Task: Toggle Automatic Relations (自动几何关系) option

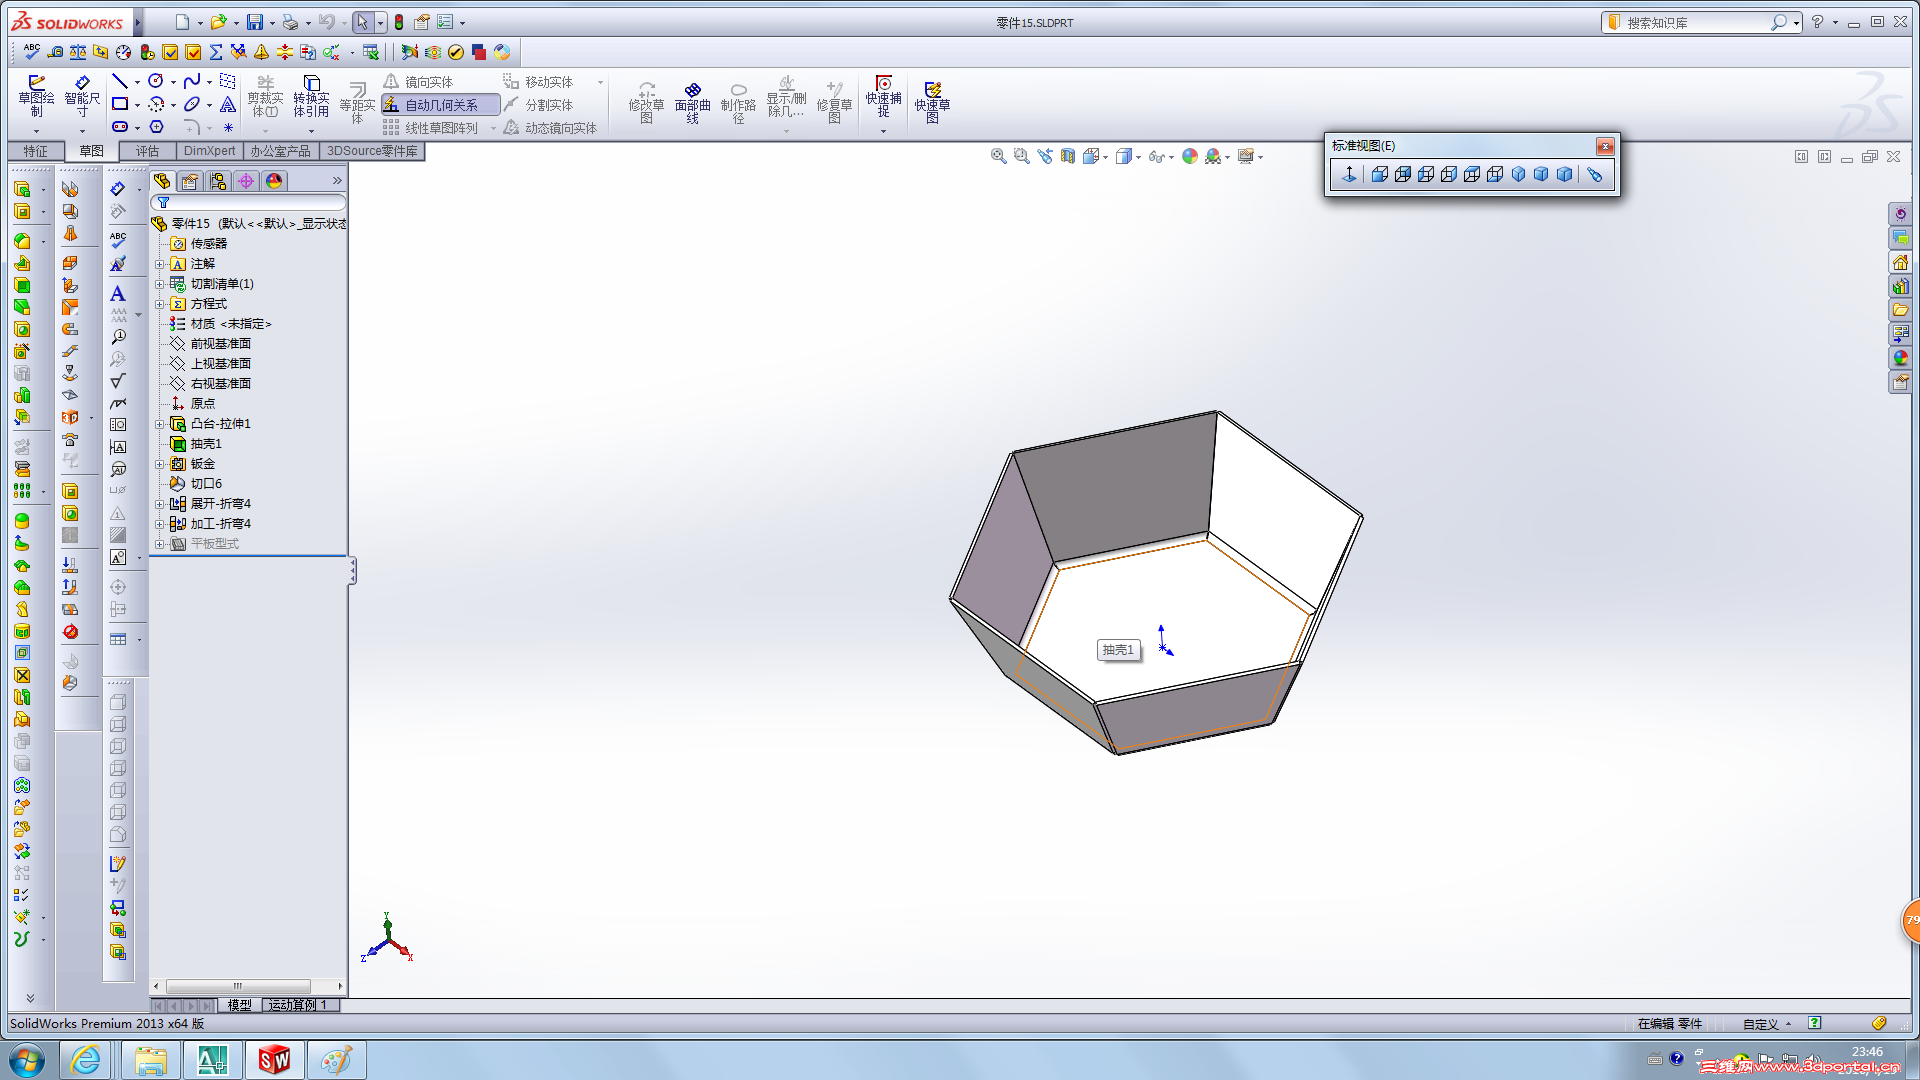Action: click(440, 105)
